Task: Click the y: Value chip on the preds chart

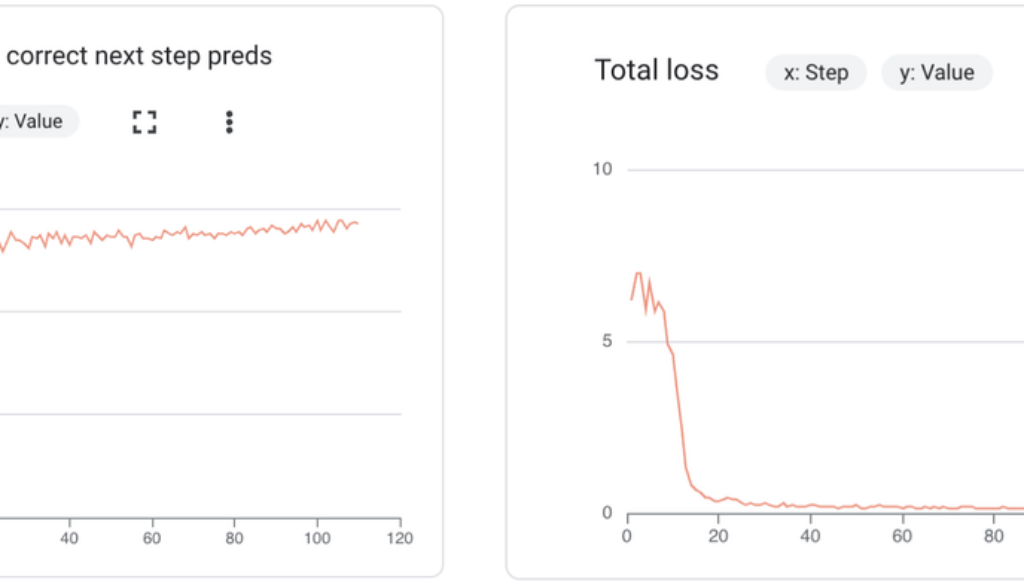Action: (x=36, y=122)
